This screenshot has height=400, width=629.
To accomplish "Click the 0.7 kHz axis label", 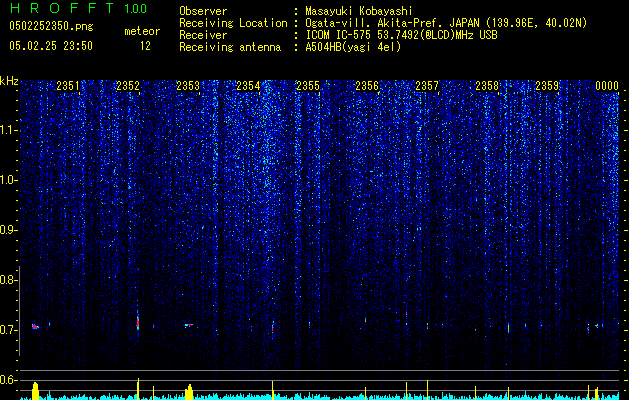I will coord(8,330).
